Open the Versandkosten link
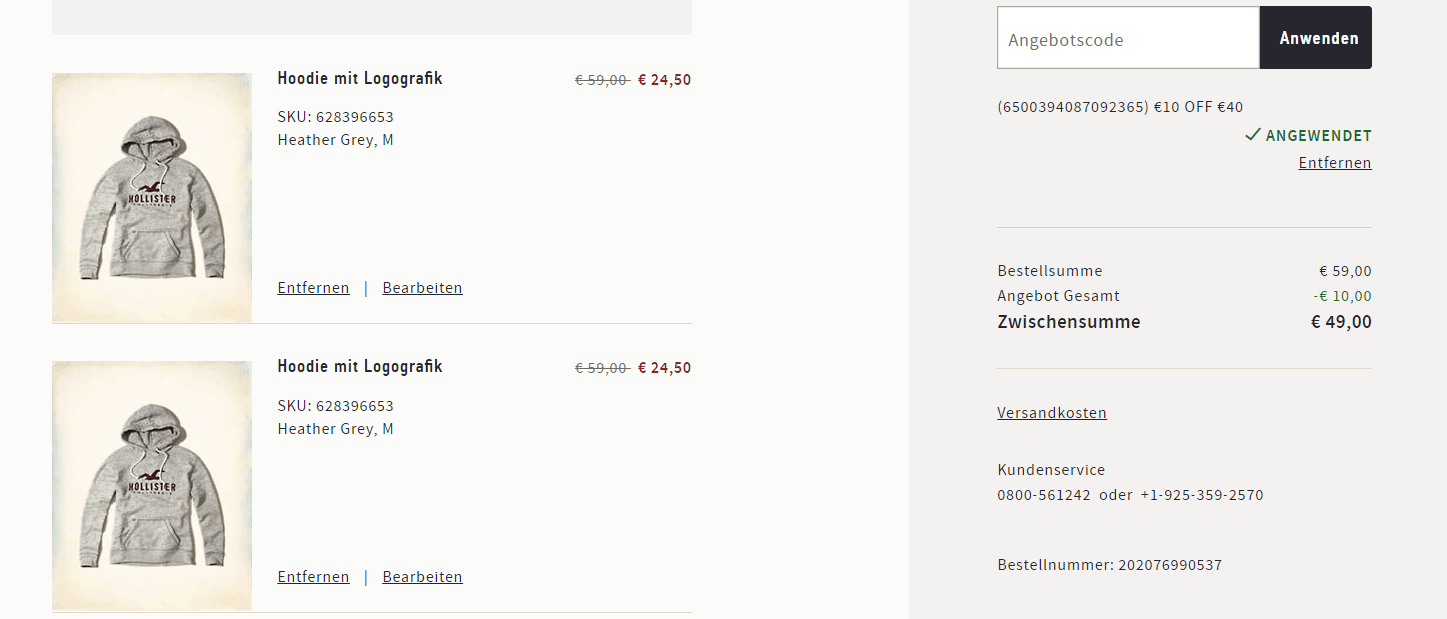The height and width of the screenshot is (619, 1447). point(1051,413)
